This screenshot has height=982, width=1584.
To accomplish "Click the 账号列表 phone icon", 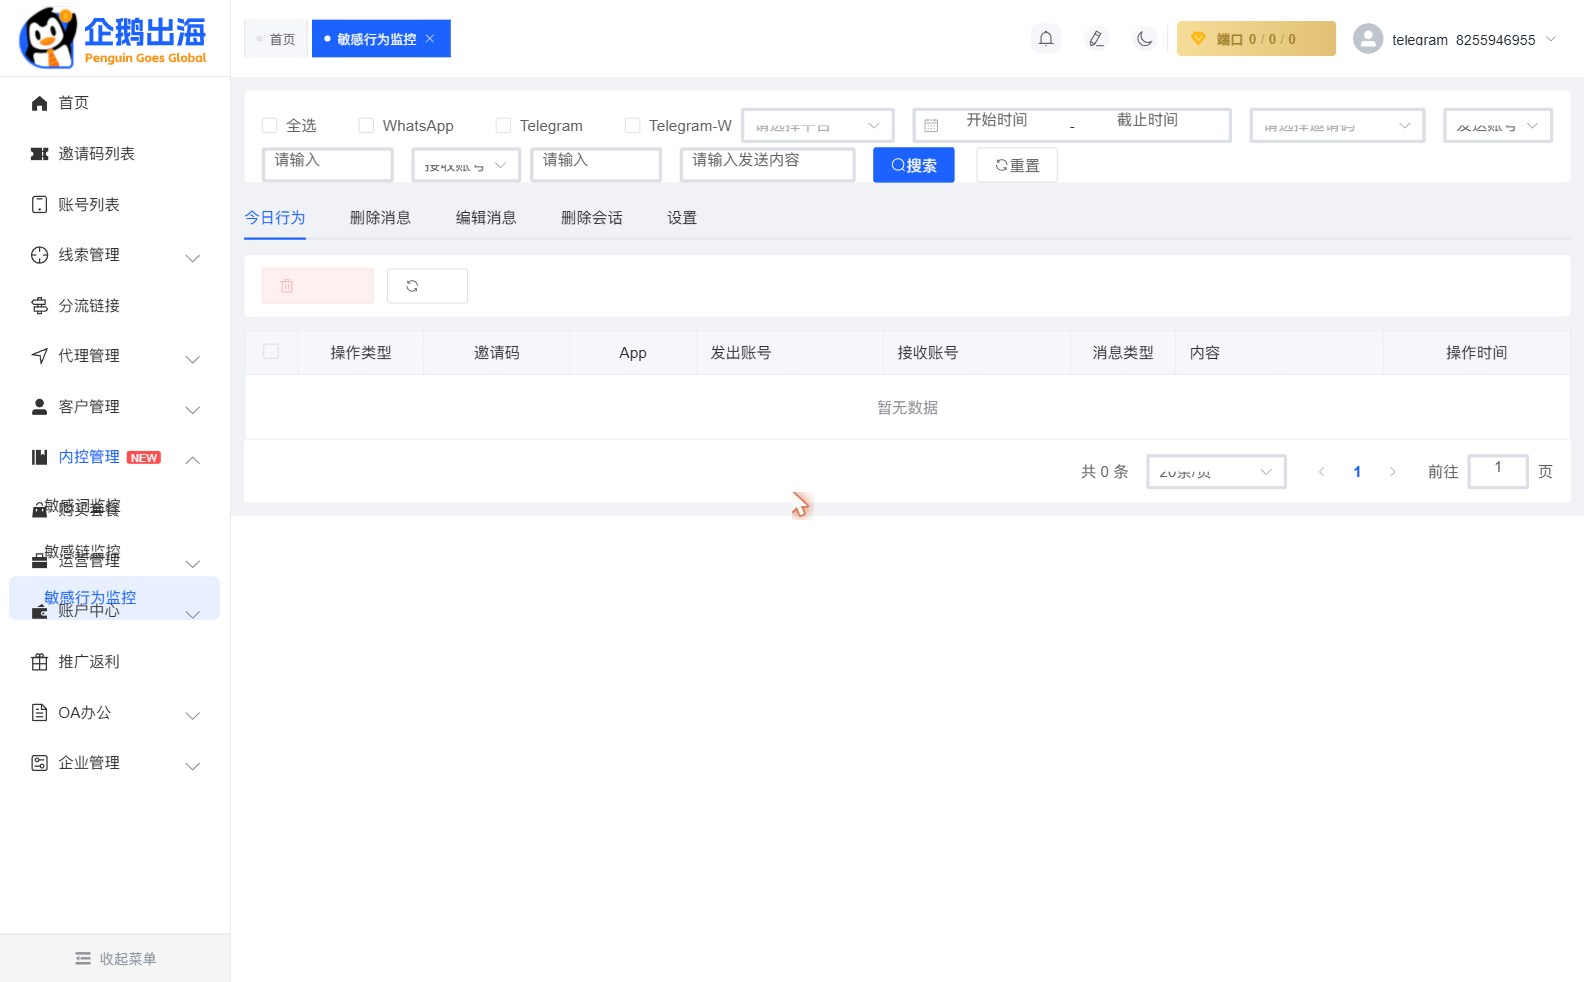I will tap(40, 204).
